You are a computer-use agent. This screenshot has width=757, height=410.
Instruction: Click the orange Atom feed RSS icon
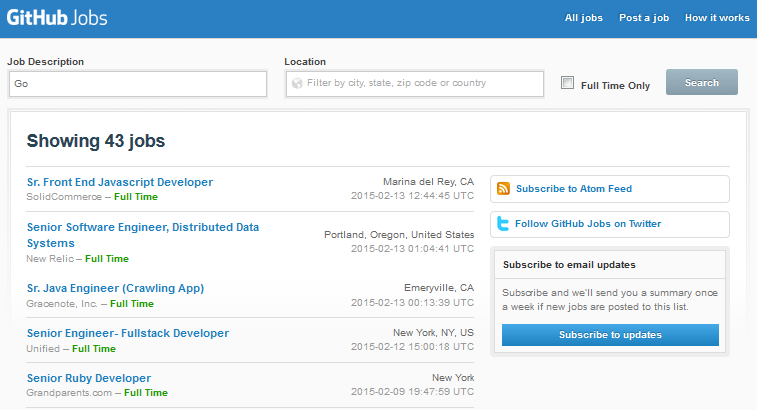point(504,188)
